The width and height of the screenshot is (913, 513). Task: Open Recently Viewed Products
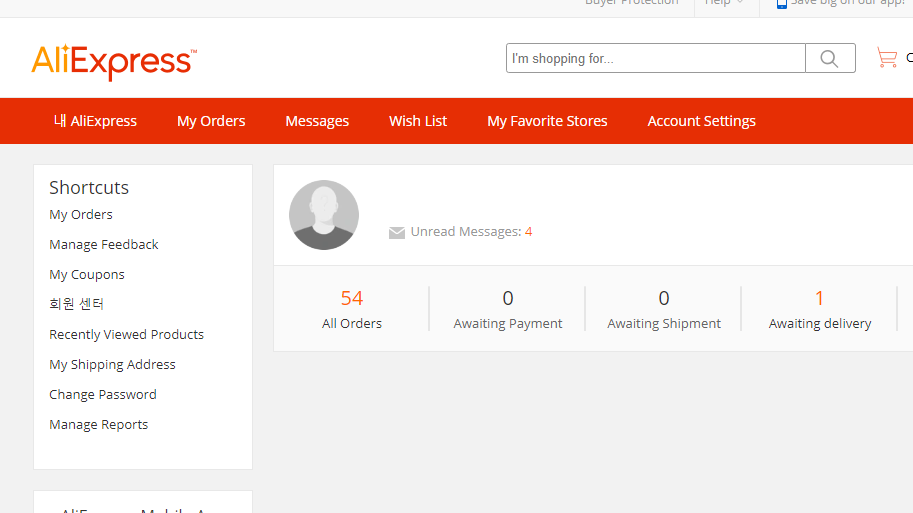126,334
